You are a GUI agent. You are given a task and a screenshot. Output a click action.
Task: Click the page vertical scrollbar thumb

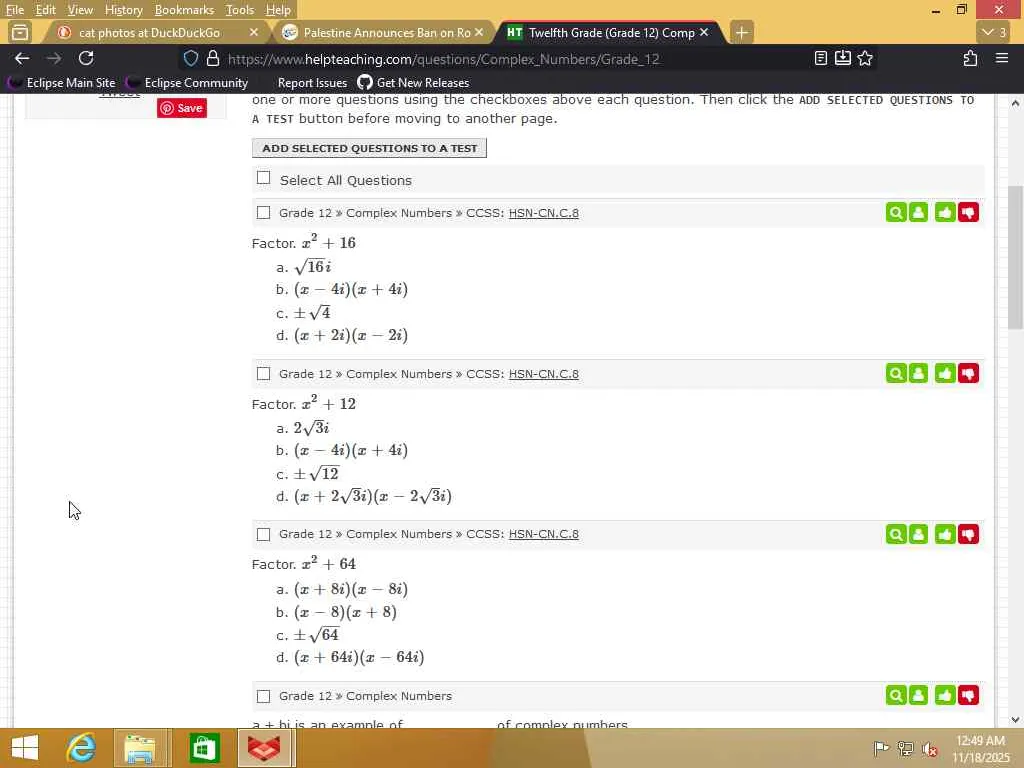(x=1016, y=257)
